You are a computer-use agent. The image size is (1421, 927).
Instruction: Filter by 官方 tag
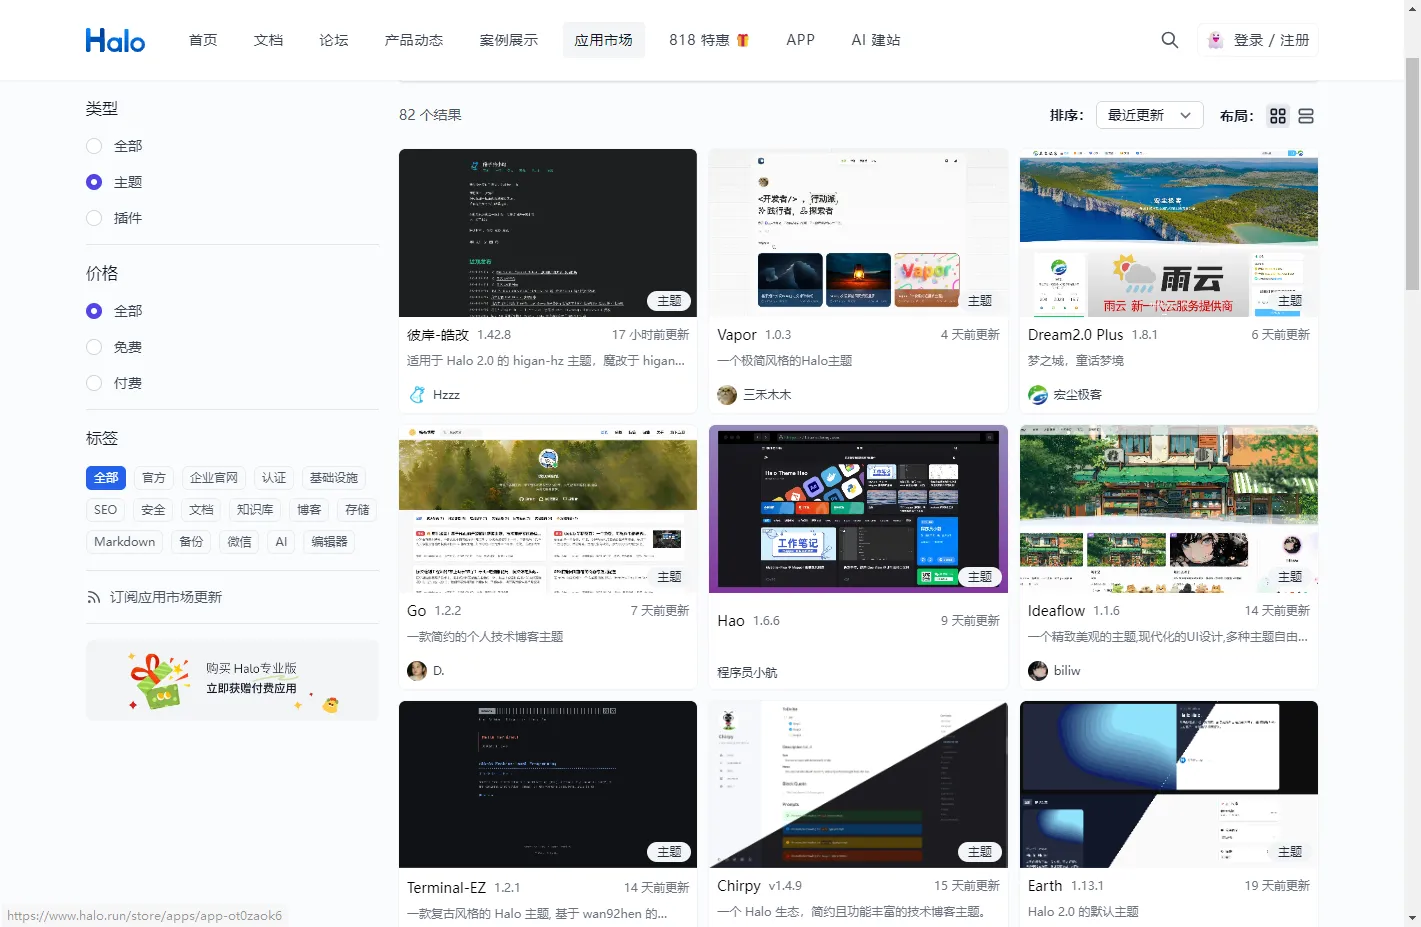[154, 478]
